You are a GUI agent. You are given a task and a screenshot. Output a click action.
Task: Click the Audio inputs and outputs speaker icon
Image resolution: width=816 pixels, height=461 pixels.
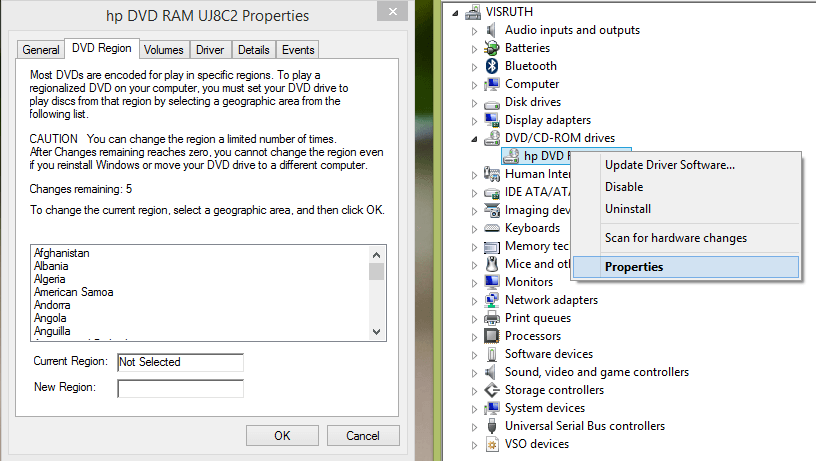pyautogui.click(x=491, y=30)
